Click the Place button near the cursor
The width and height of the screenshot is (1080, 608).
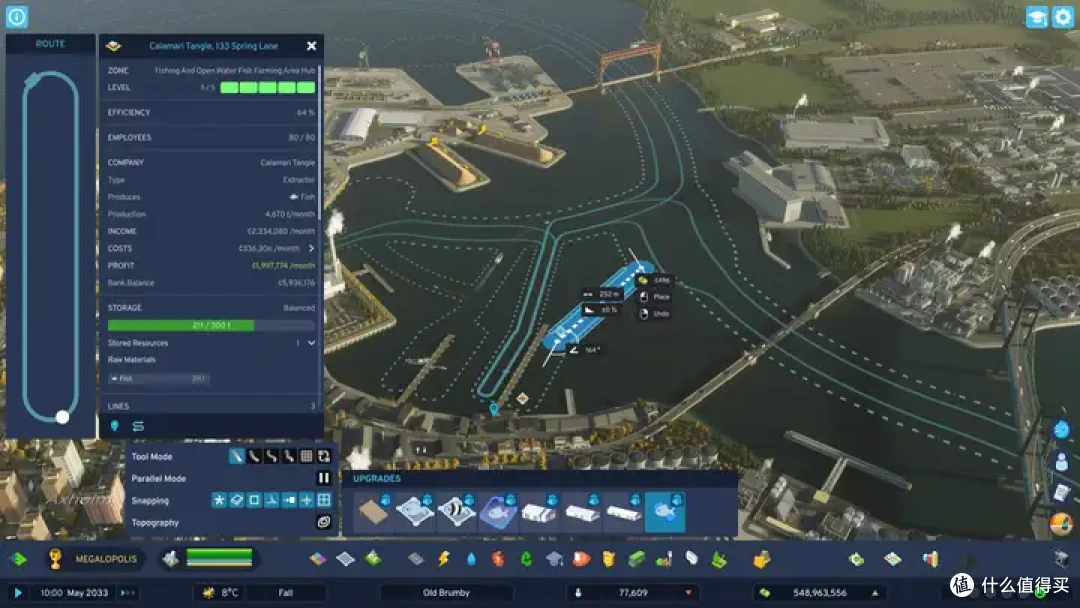pos(654,297)
